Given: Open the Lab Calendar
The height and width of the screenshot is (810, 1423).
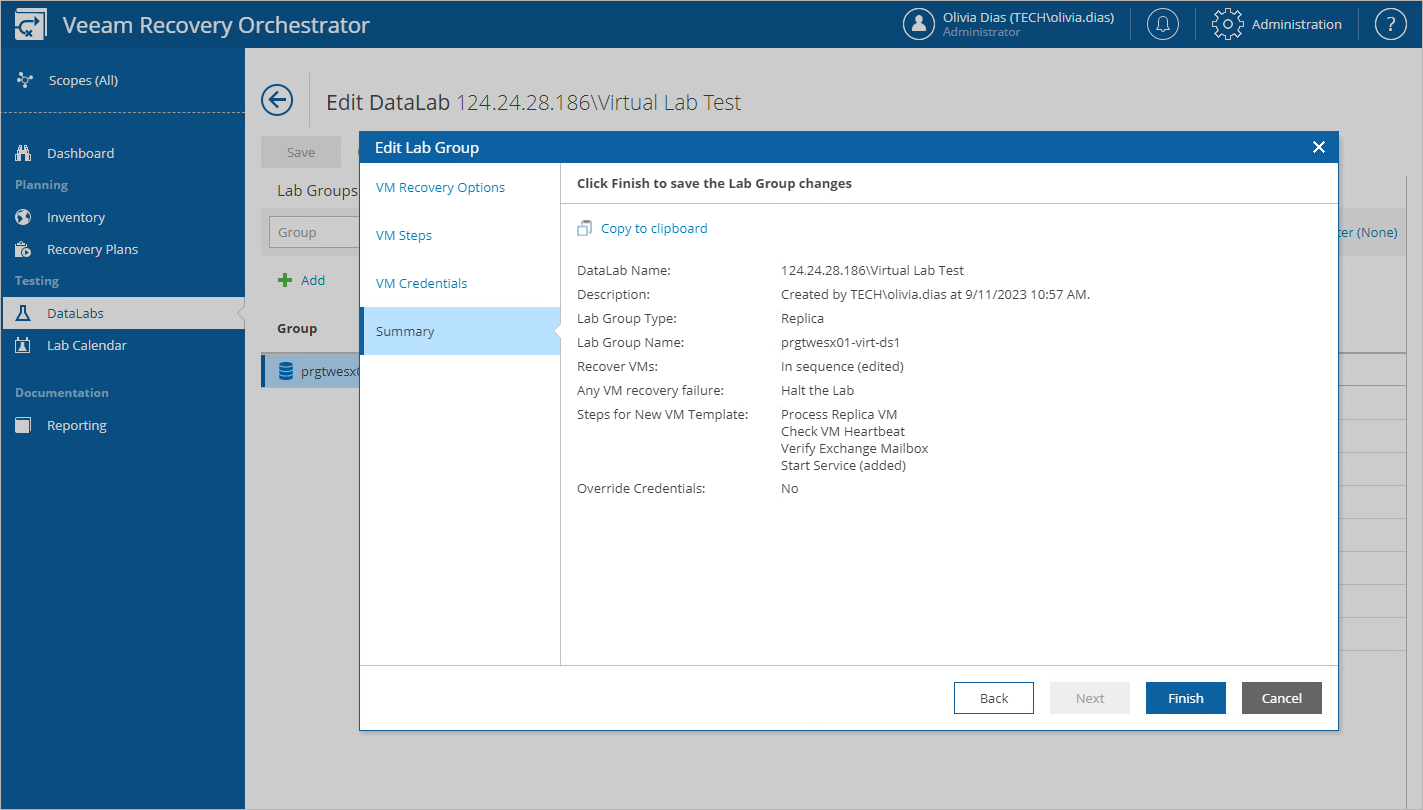Looking at the screenshot, I should pos(88,345).
